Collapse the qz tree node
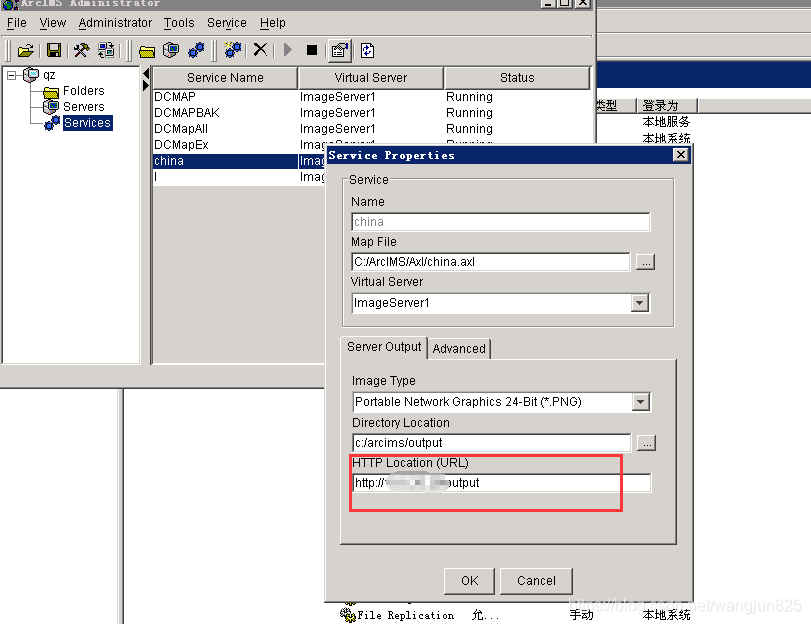The width and height of the screenshot is (811, 624). 11,76
